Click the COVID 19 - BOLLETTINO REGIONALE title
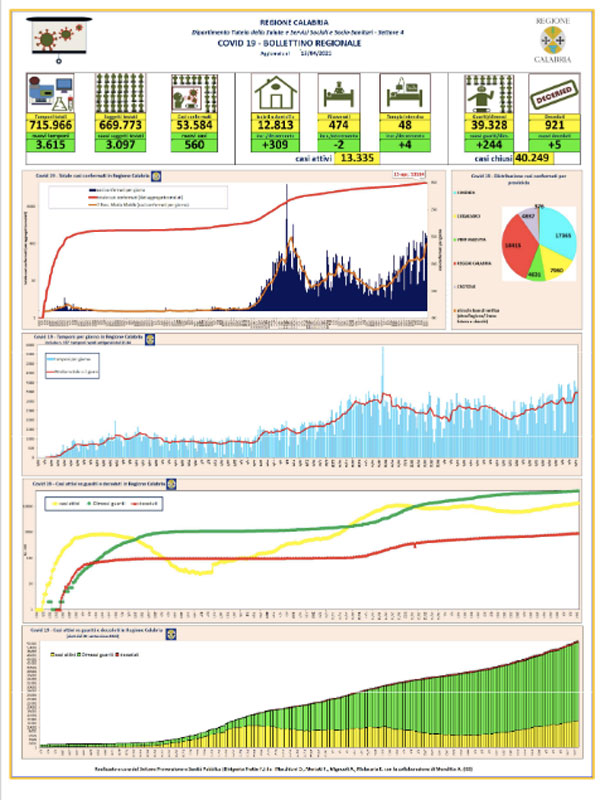 point(289,43)
